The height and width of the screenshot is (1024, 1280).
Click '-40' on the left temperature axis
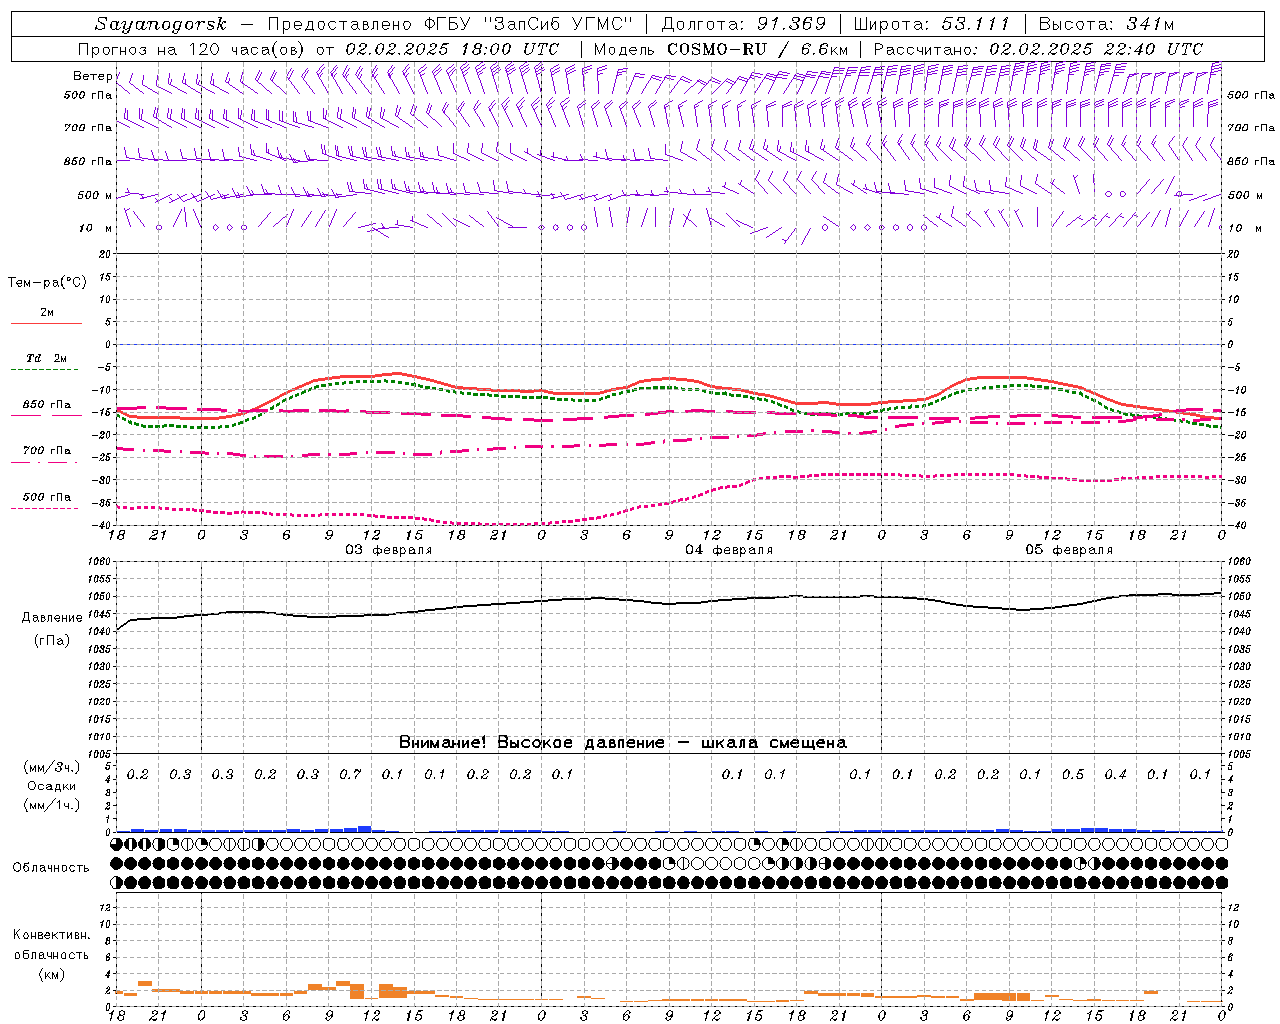(104, 525)
